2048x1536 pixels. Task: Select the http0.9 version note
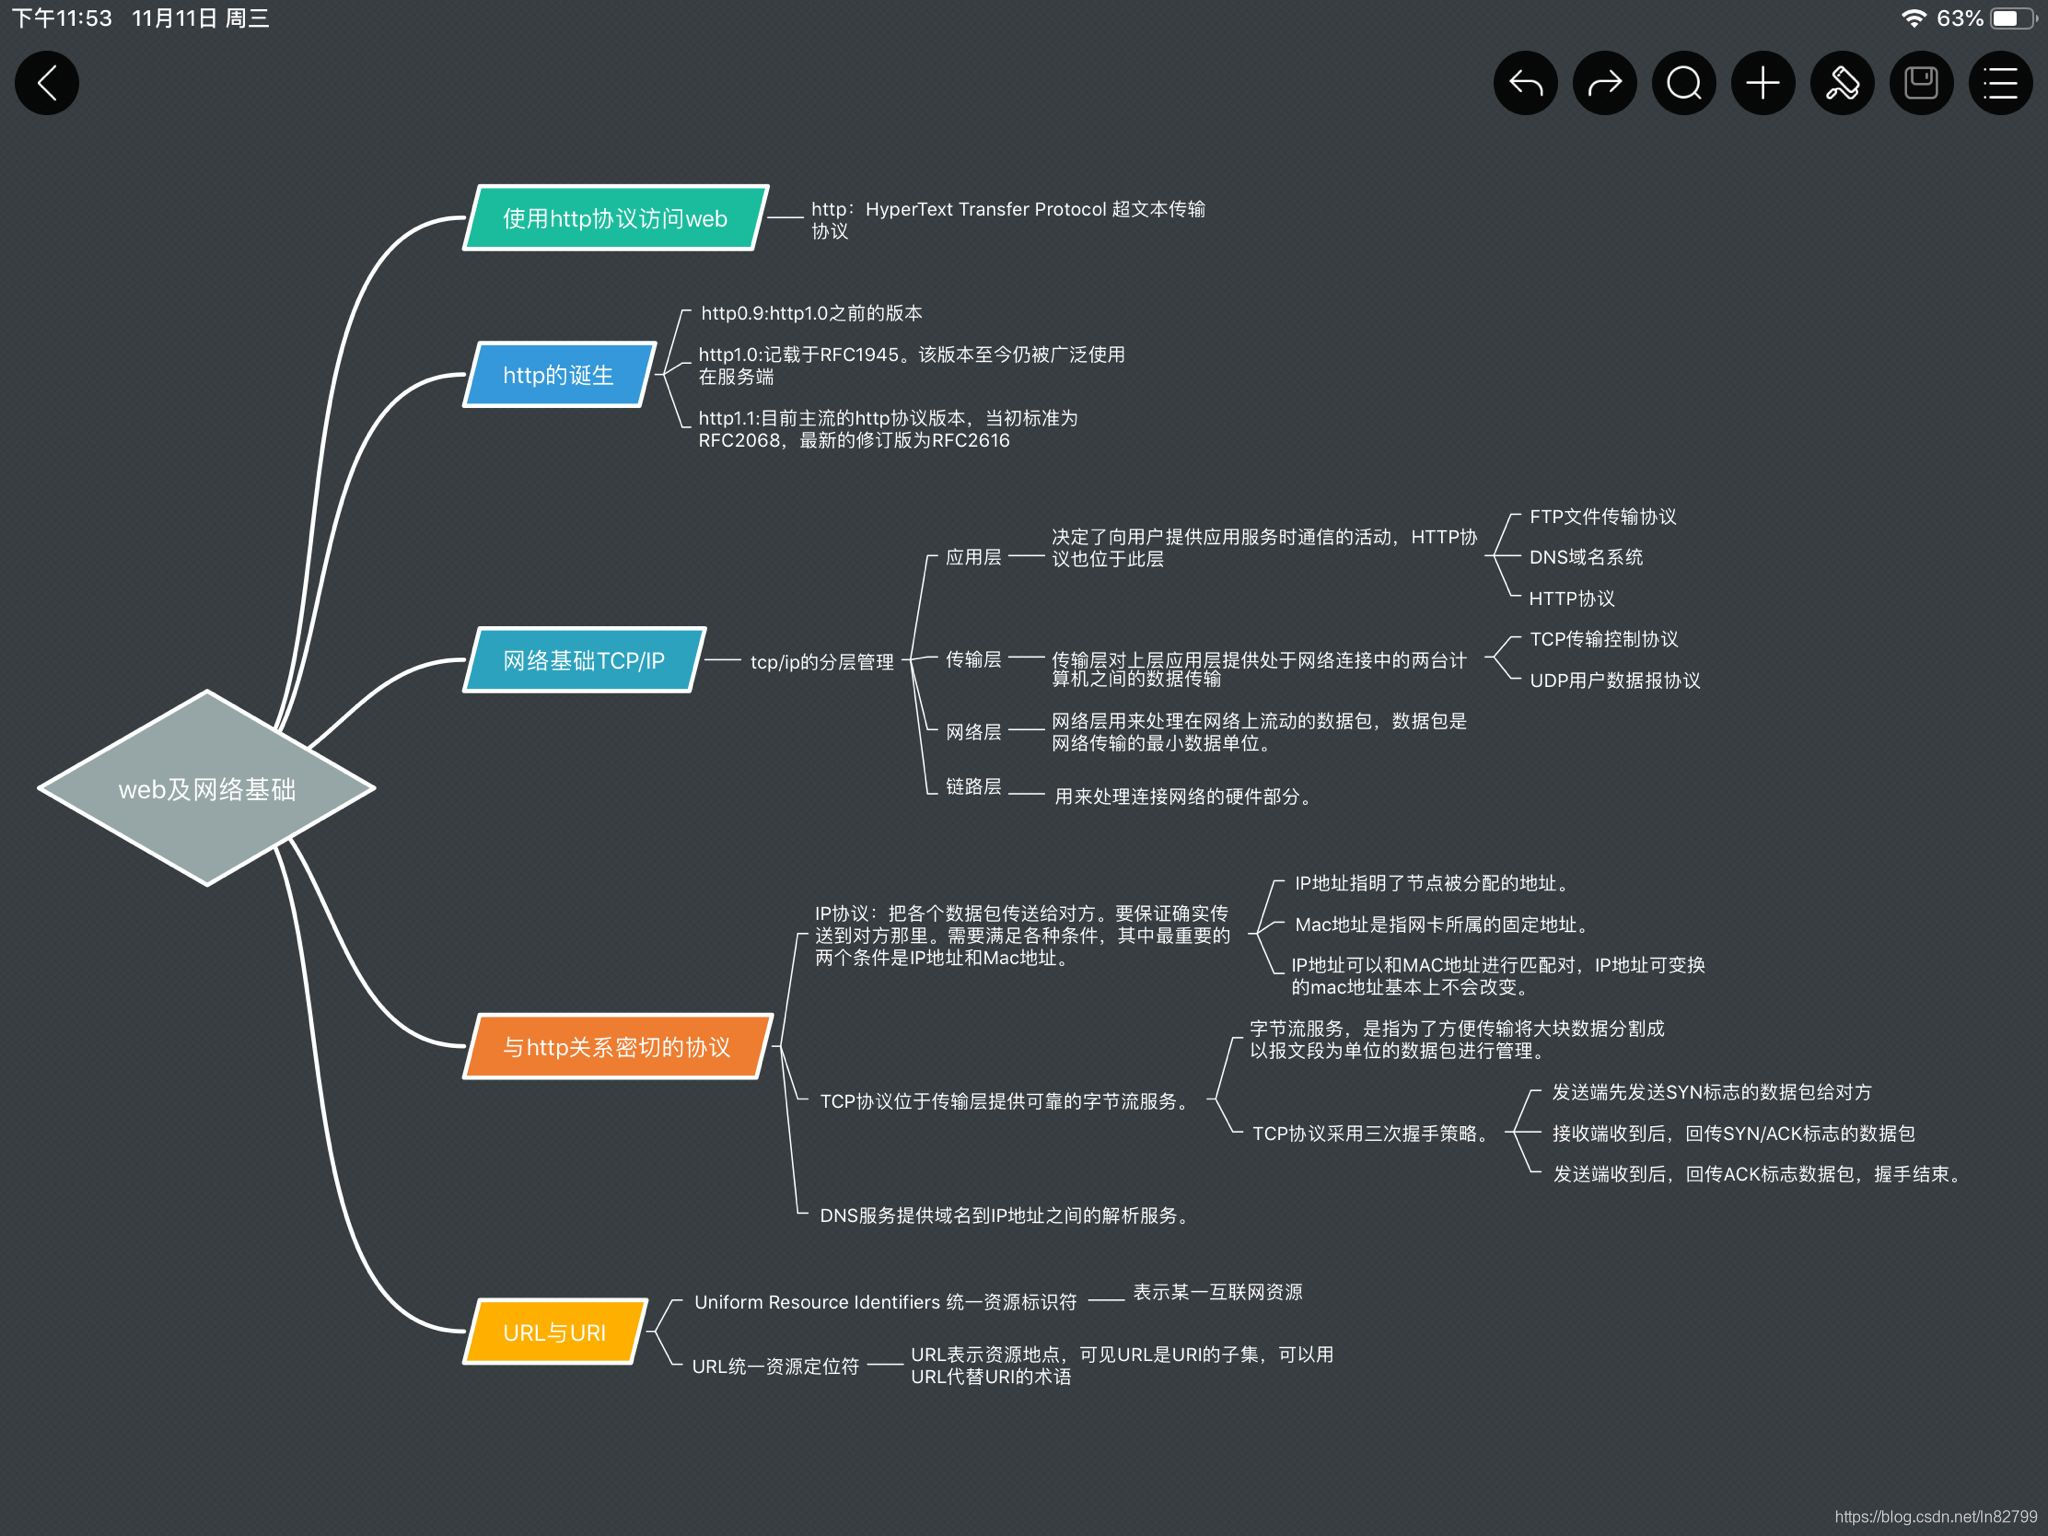coord(811,313)
